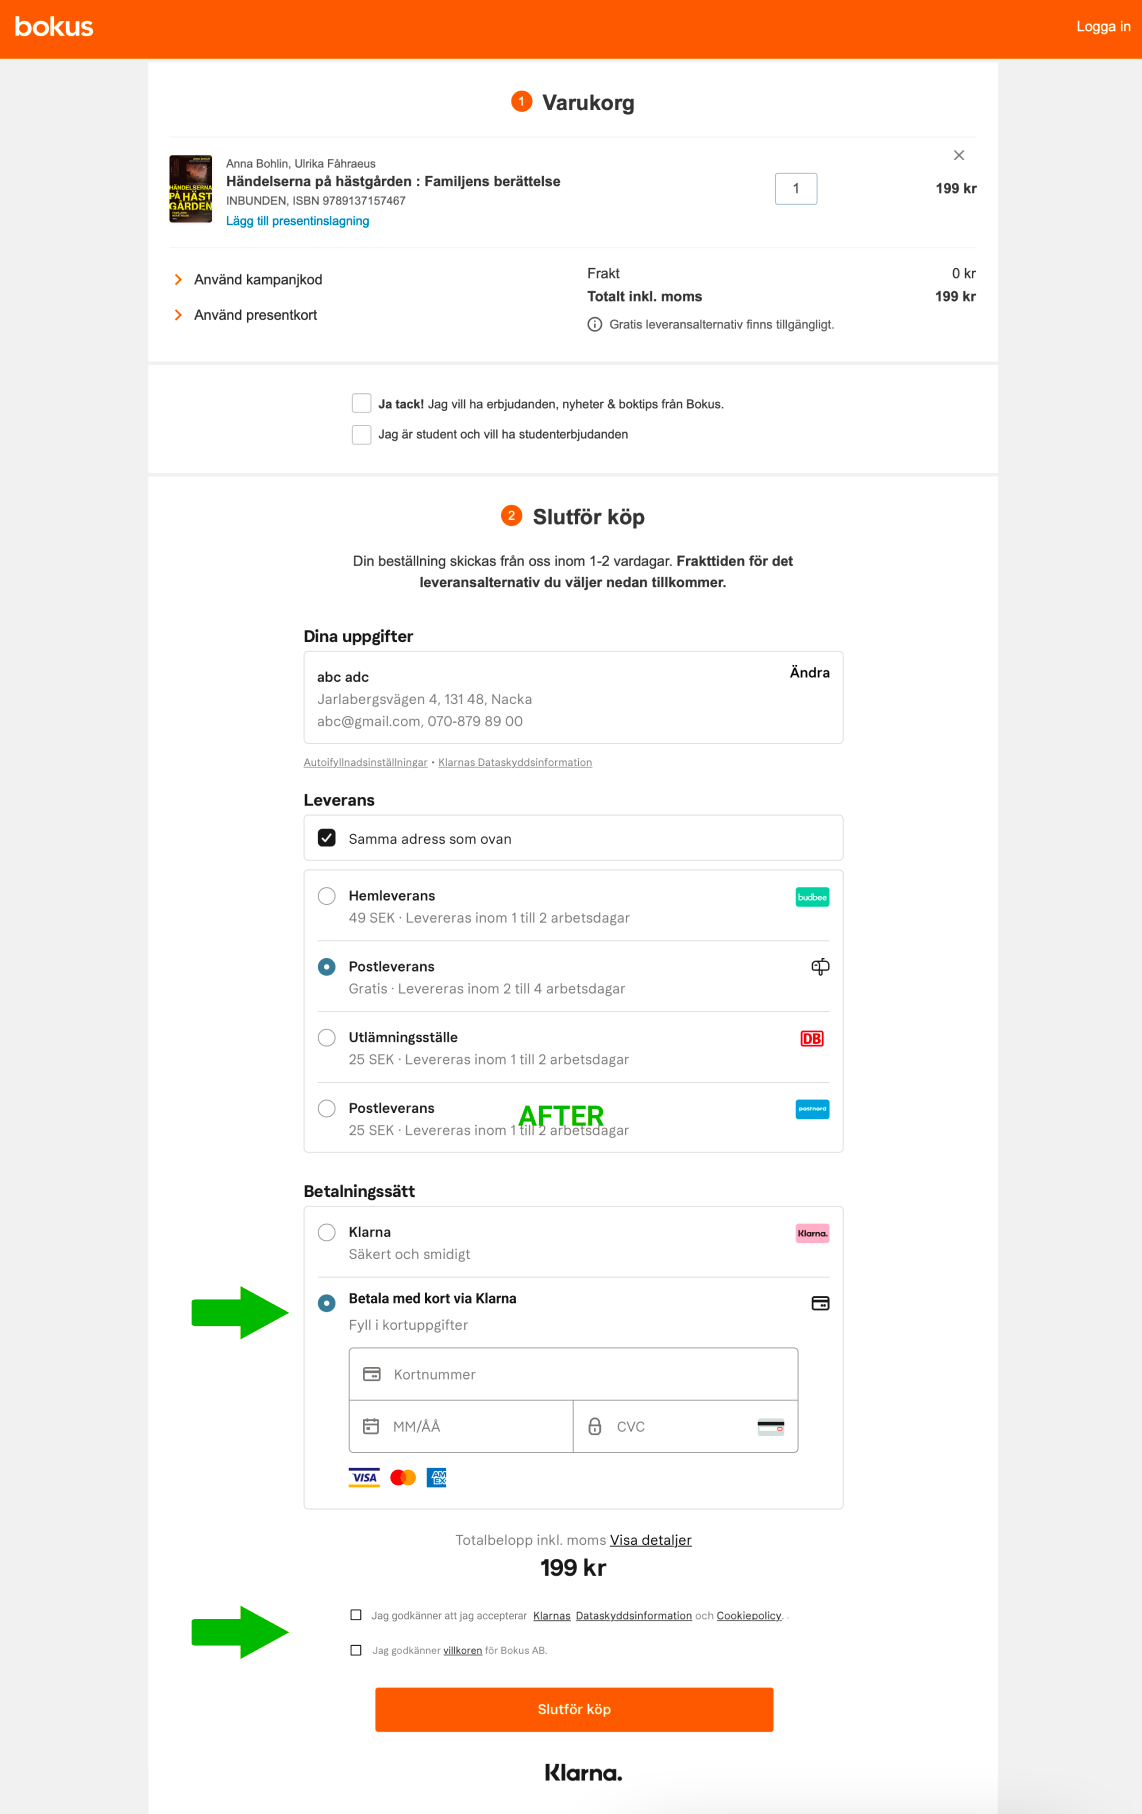The width and height of the screenshot is (1142, 1814).
Task: Click the bokus logo in header
Action: tap(54, 27)
